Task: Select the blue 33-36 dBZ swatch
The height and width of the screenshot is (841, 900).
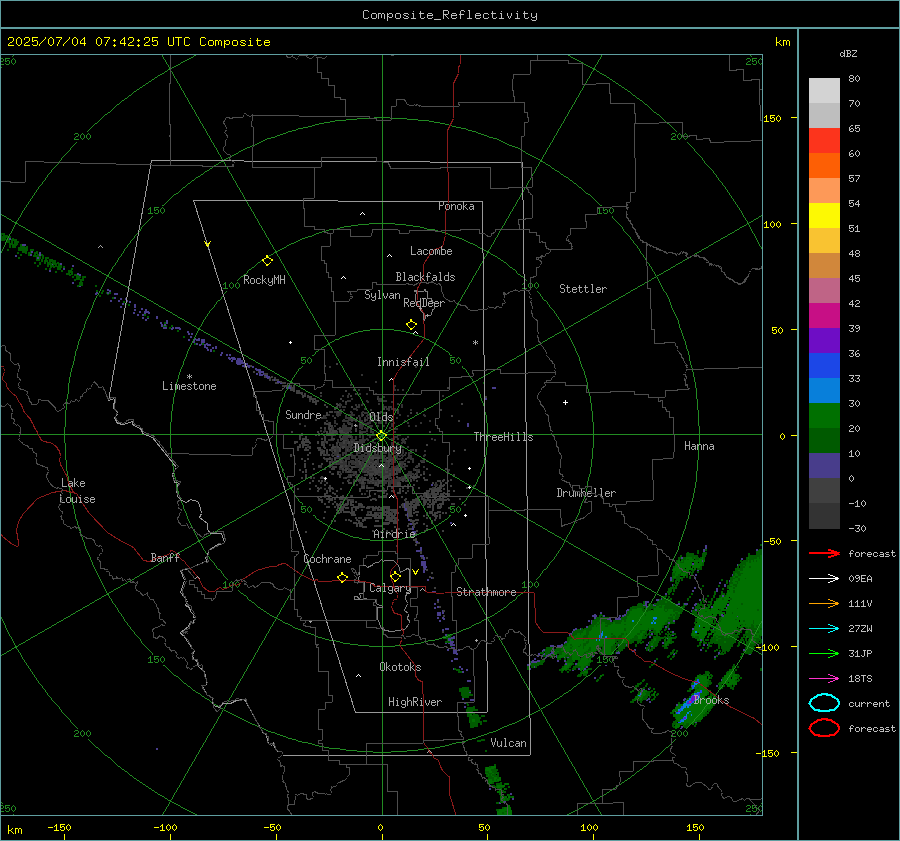Action: coord(824,366)
